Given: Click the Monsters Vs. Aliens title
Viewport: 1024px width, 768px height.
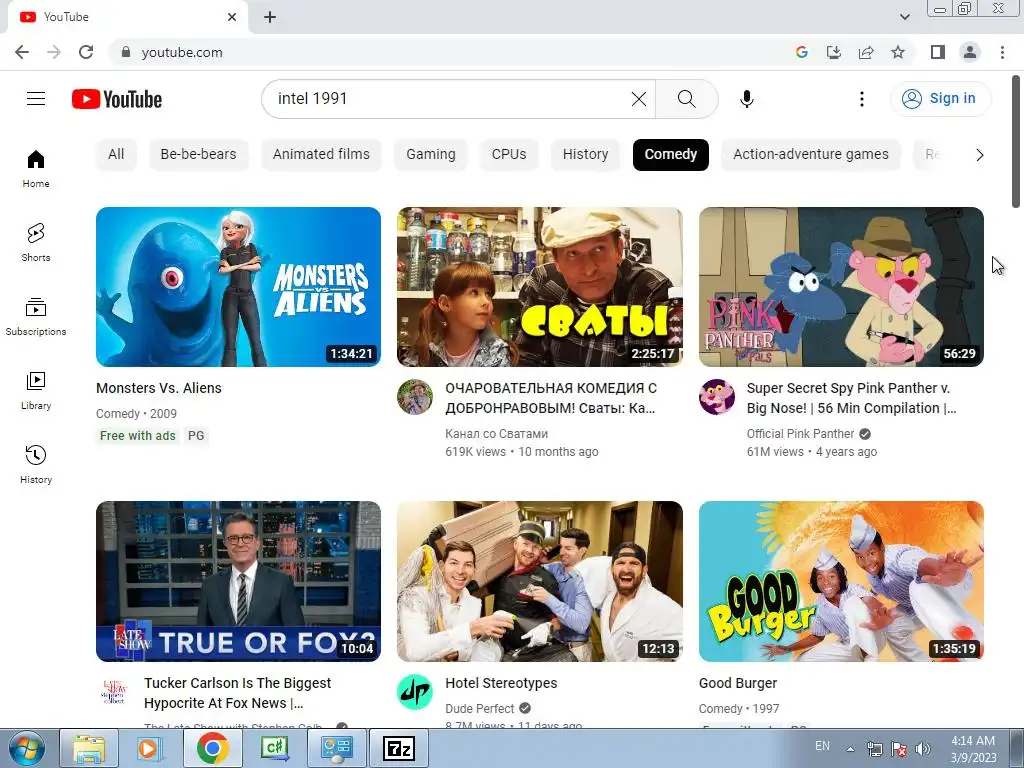Looking at the screenshot, I should pos(159,388).
